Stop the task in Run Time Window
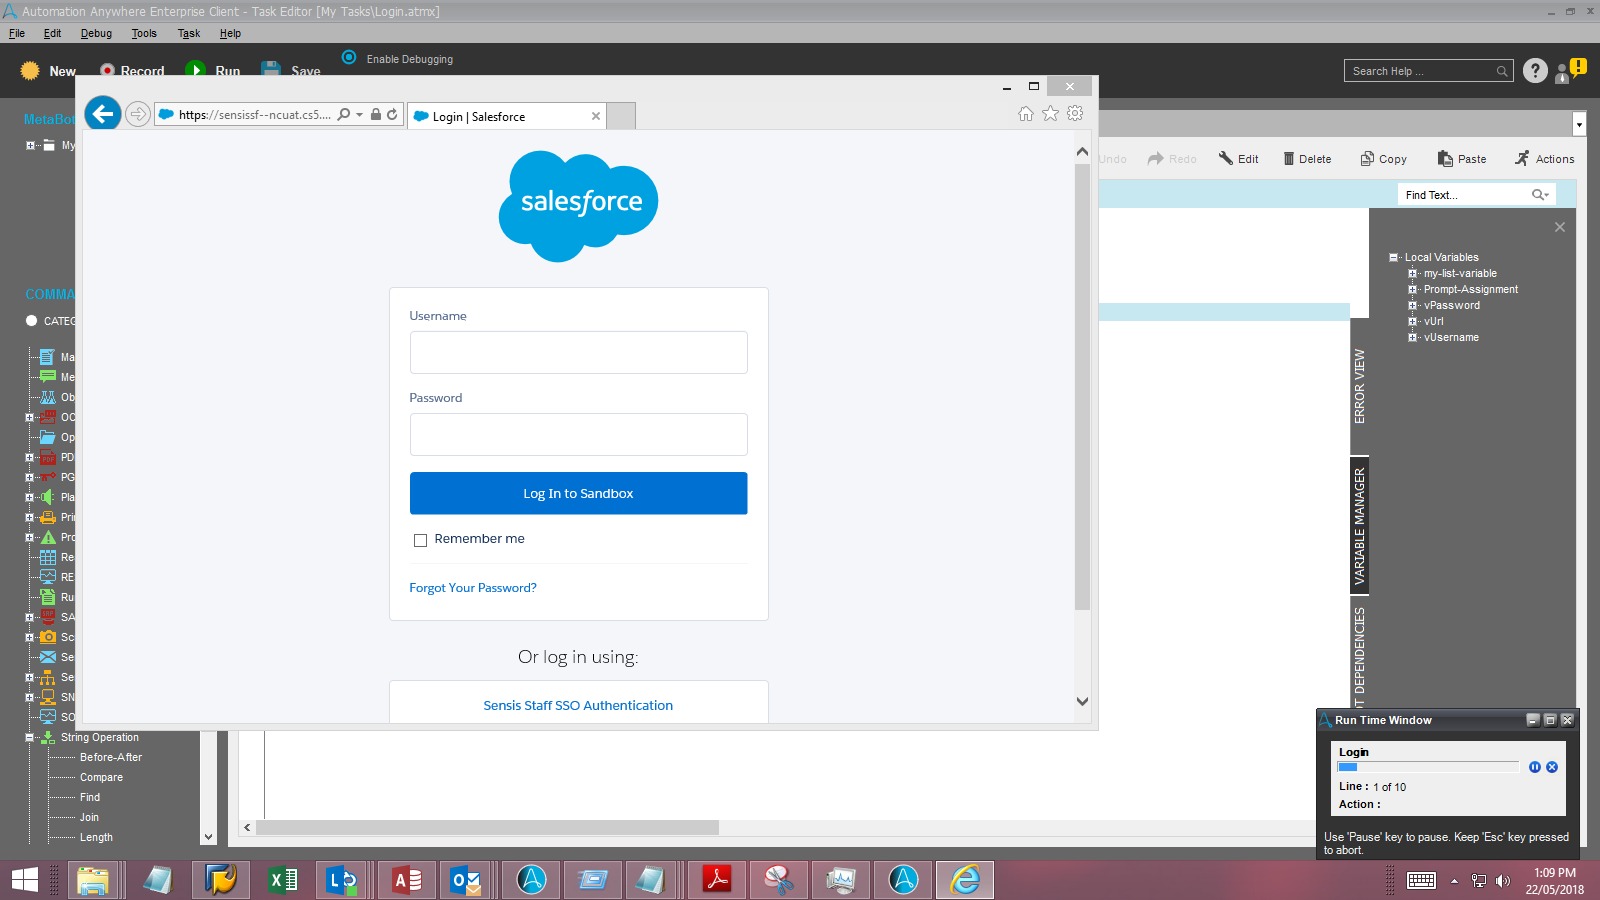 pos(1552,767)
